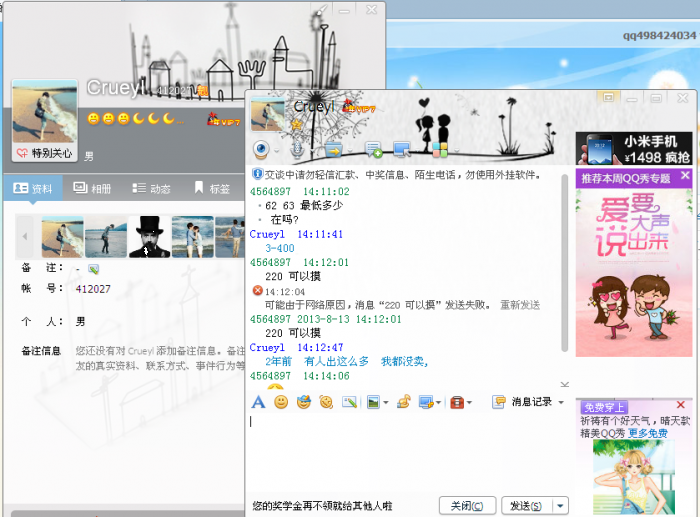Open the handwriting input icon

click(349, 402)
